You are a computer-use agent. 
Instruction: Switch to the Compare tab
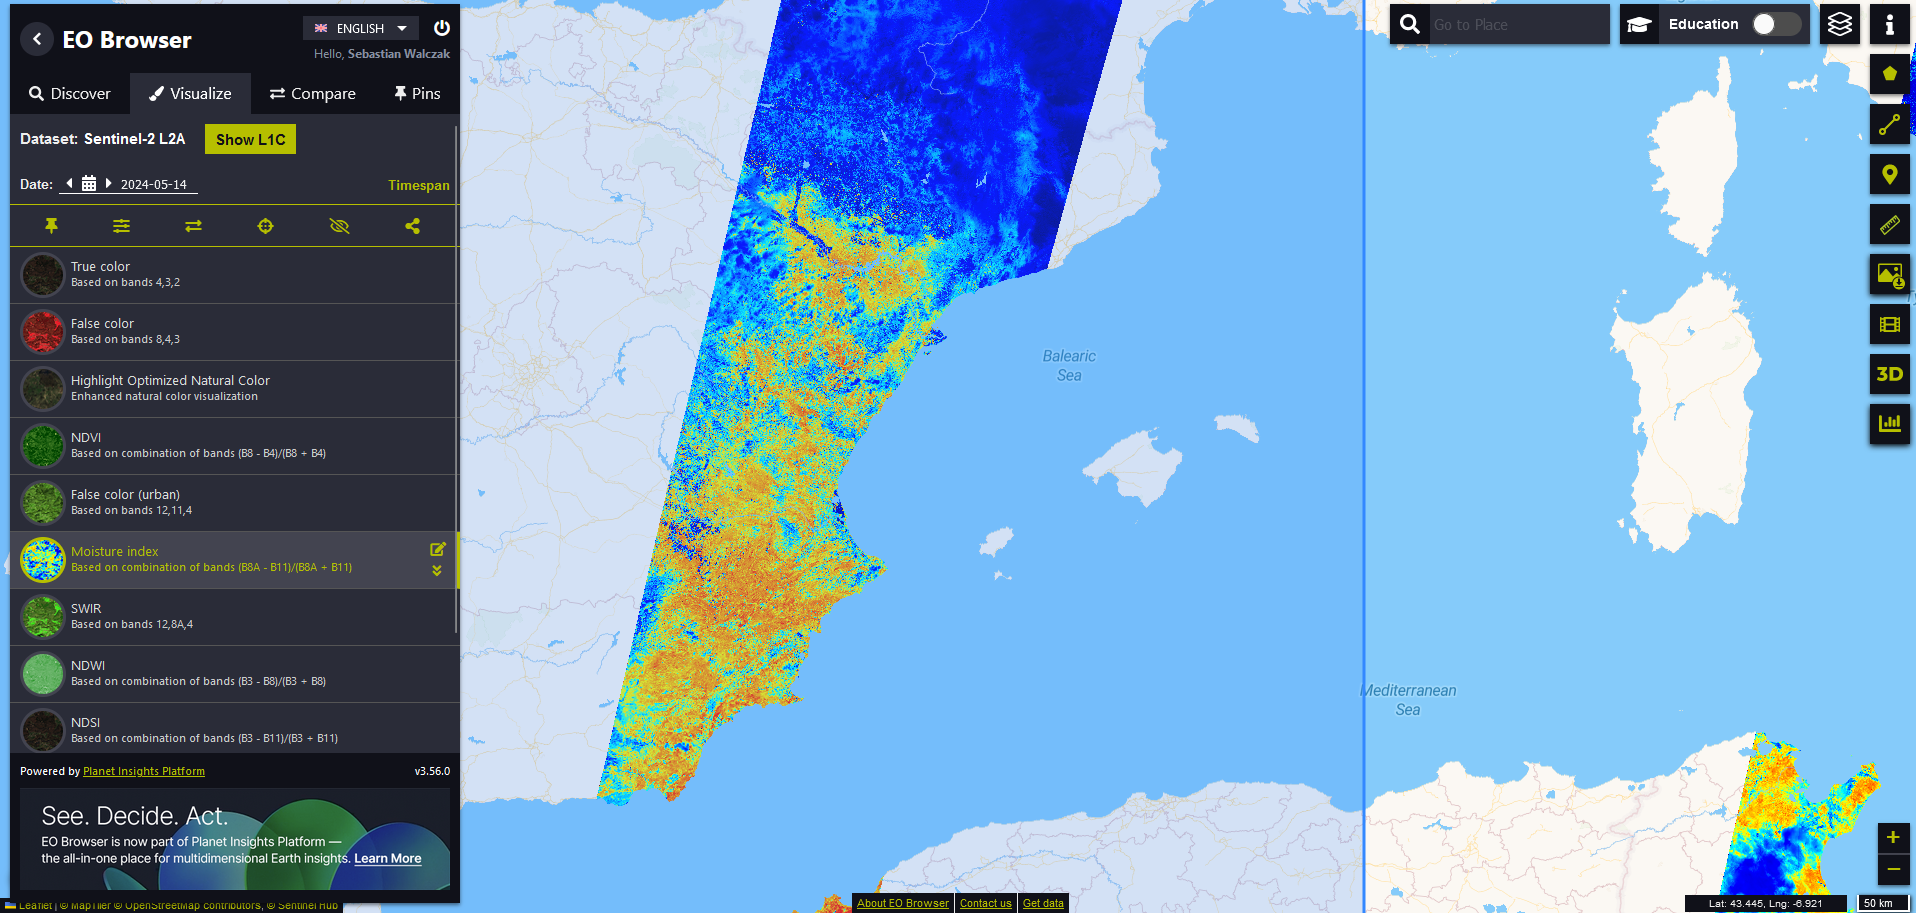click(x=313, y=93)
